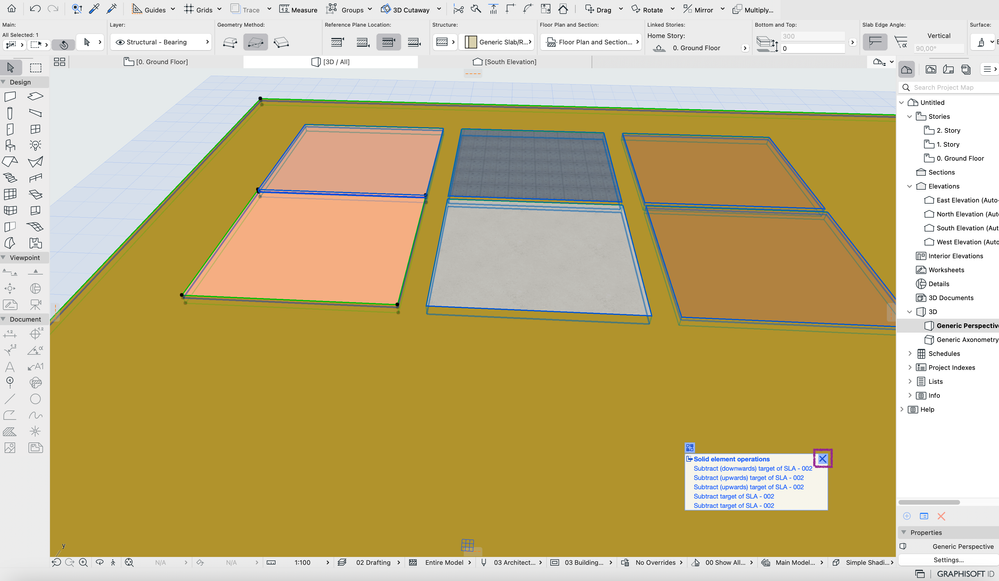Close the Solid element operations popup

822,459
